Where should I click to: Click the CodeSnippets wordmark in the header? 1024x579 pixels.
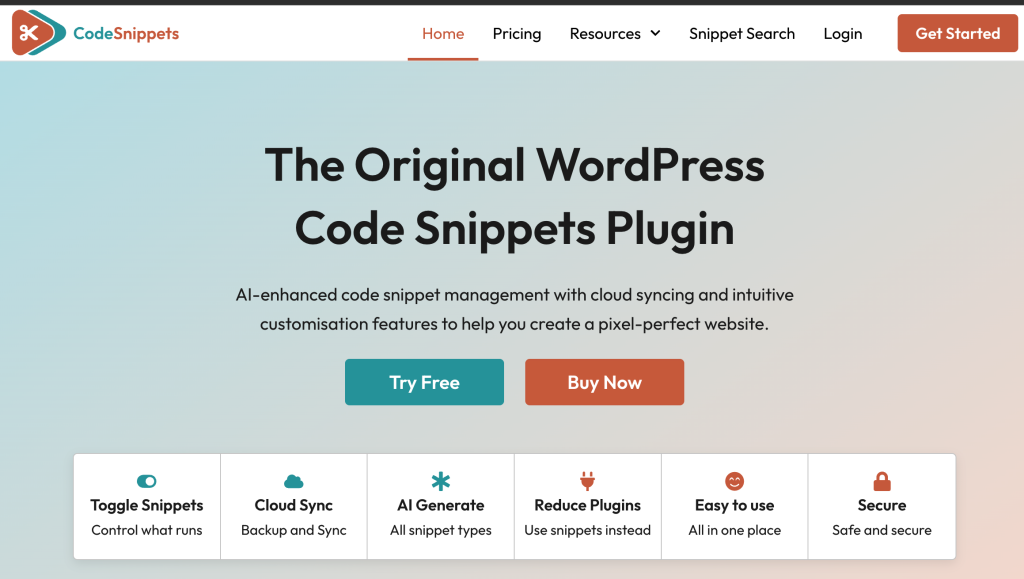pos(124,32)
